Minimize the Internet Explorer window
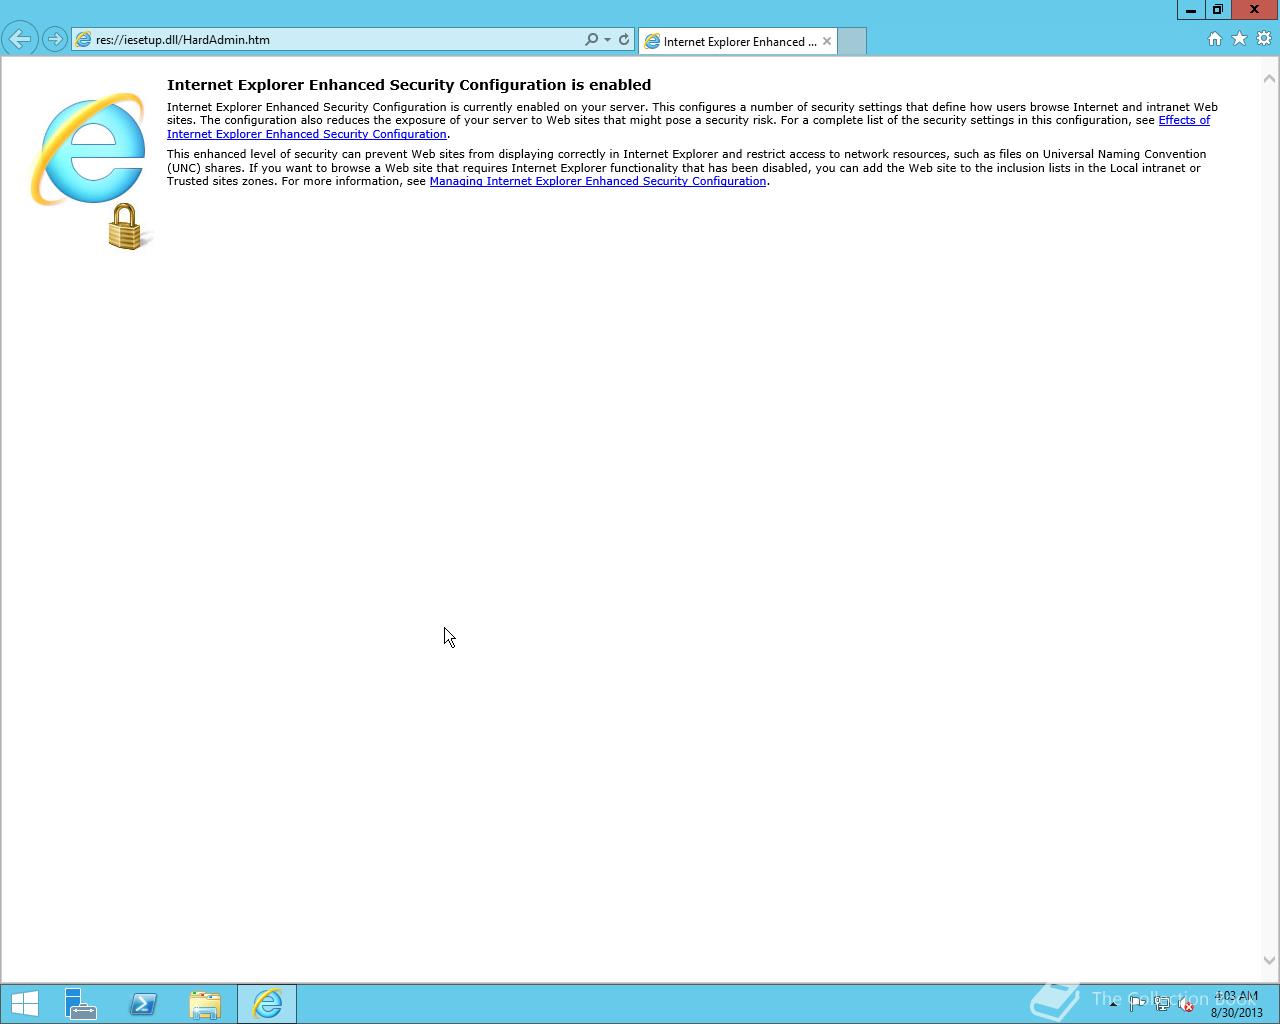 [1190, 10]
